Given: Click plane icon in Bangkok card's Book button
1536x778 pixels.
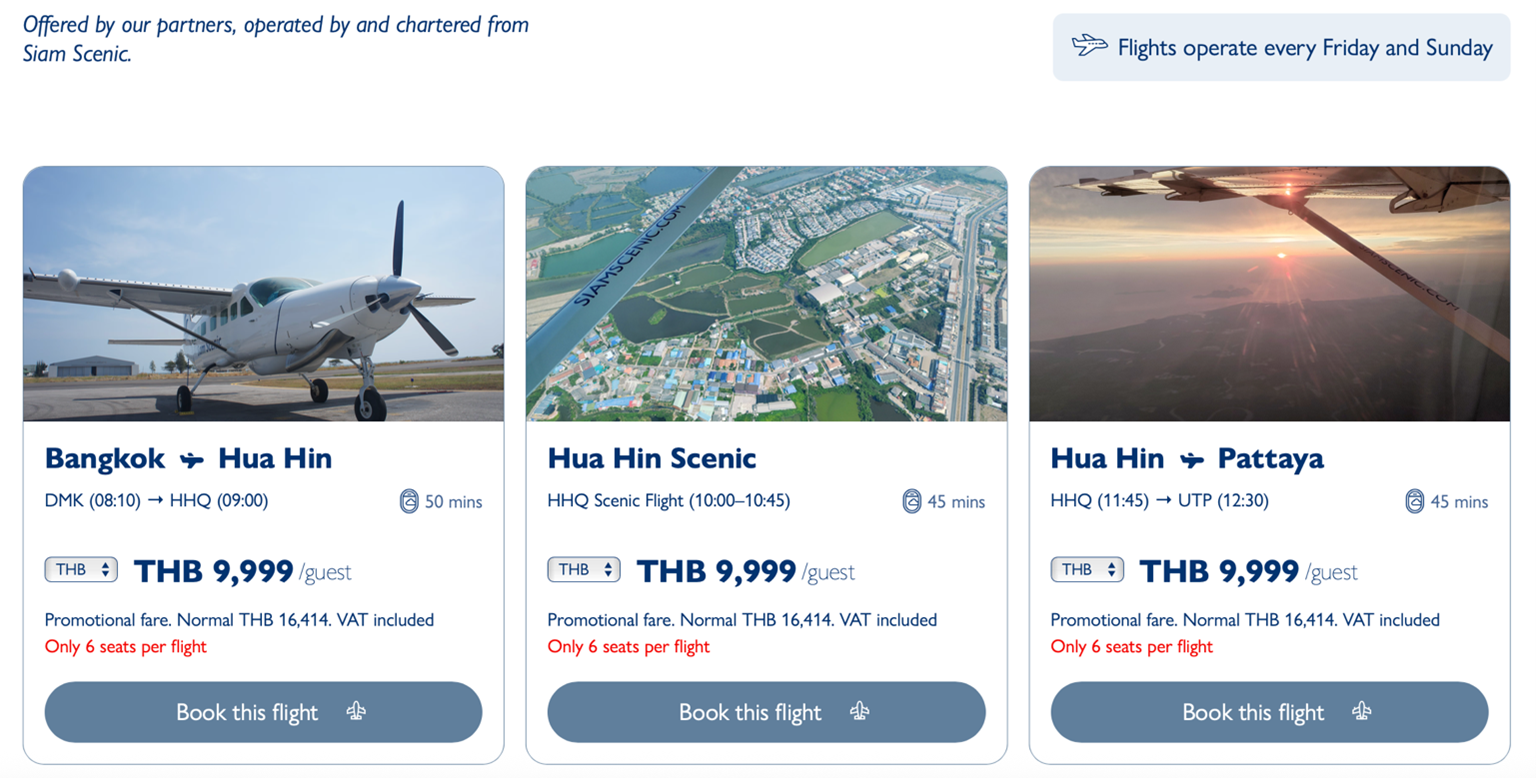Looking at the screenshot, I should (x=356, y=712).
